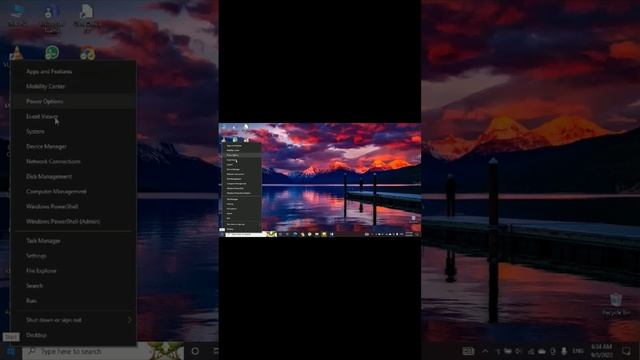This screenshot has height=360, width=640.
Task: Open the Action Center notification icon
Action: [x=627, y=351]
